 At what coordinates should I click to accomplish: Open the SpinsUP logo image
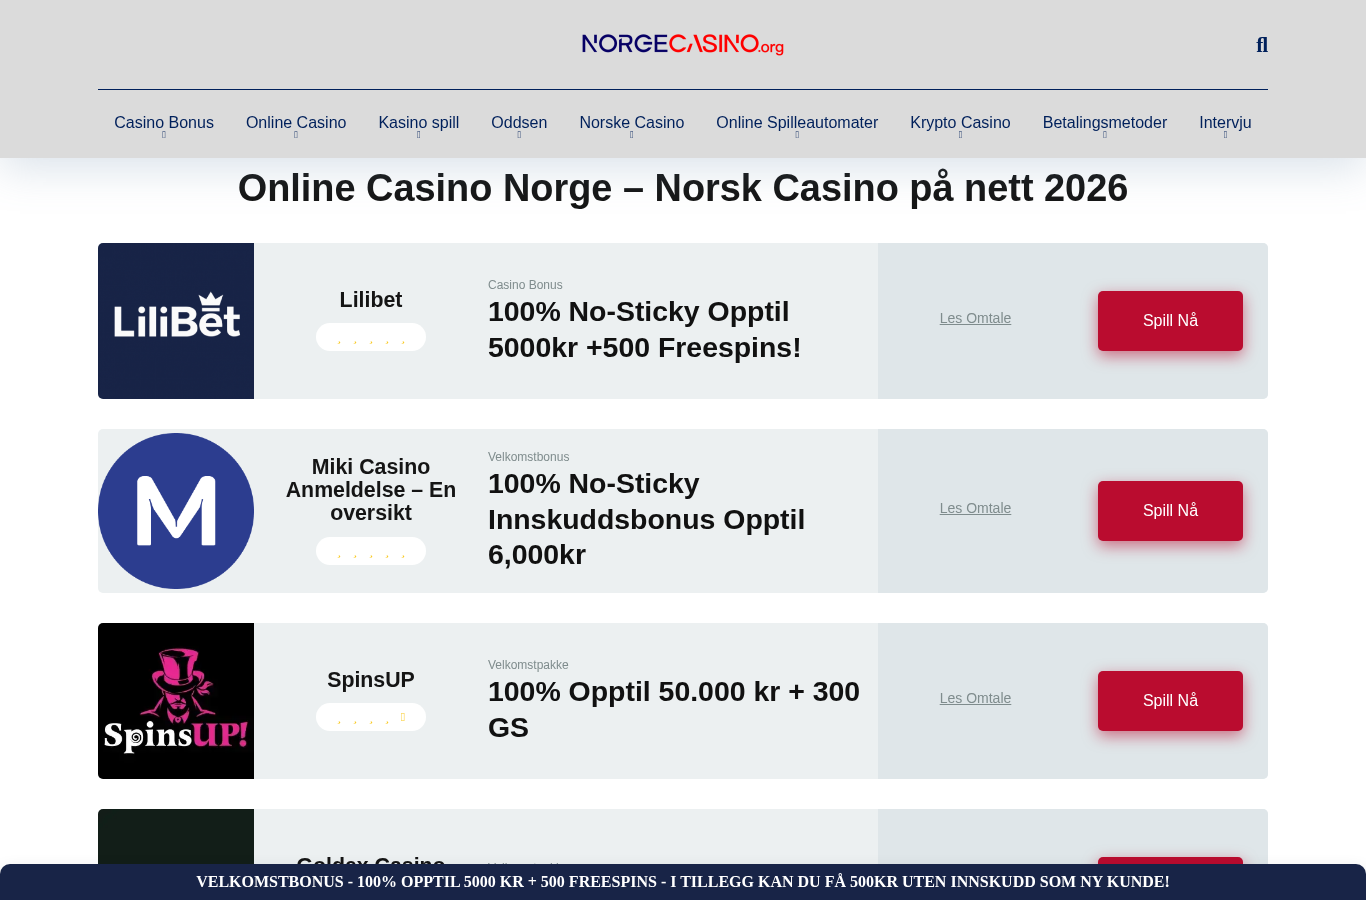coord(176,701)
